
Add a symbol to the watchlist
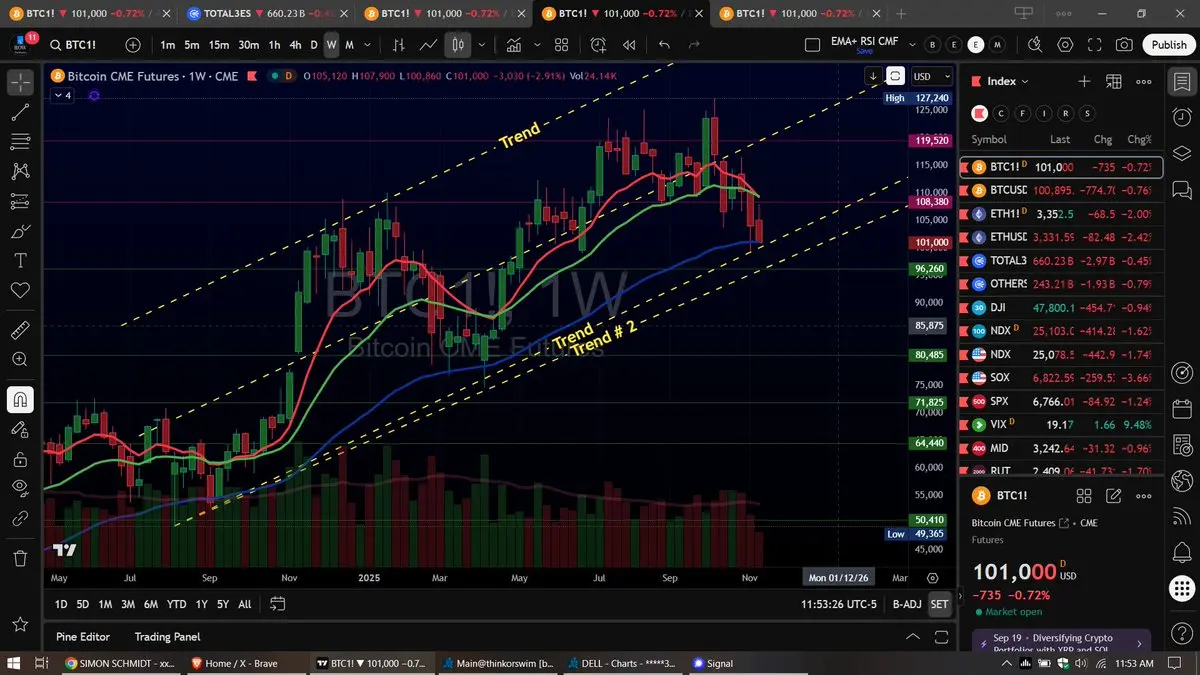point(1084,81)
